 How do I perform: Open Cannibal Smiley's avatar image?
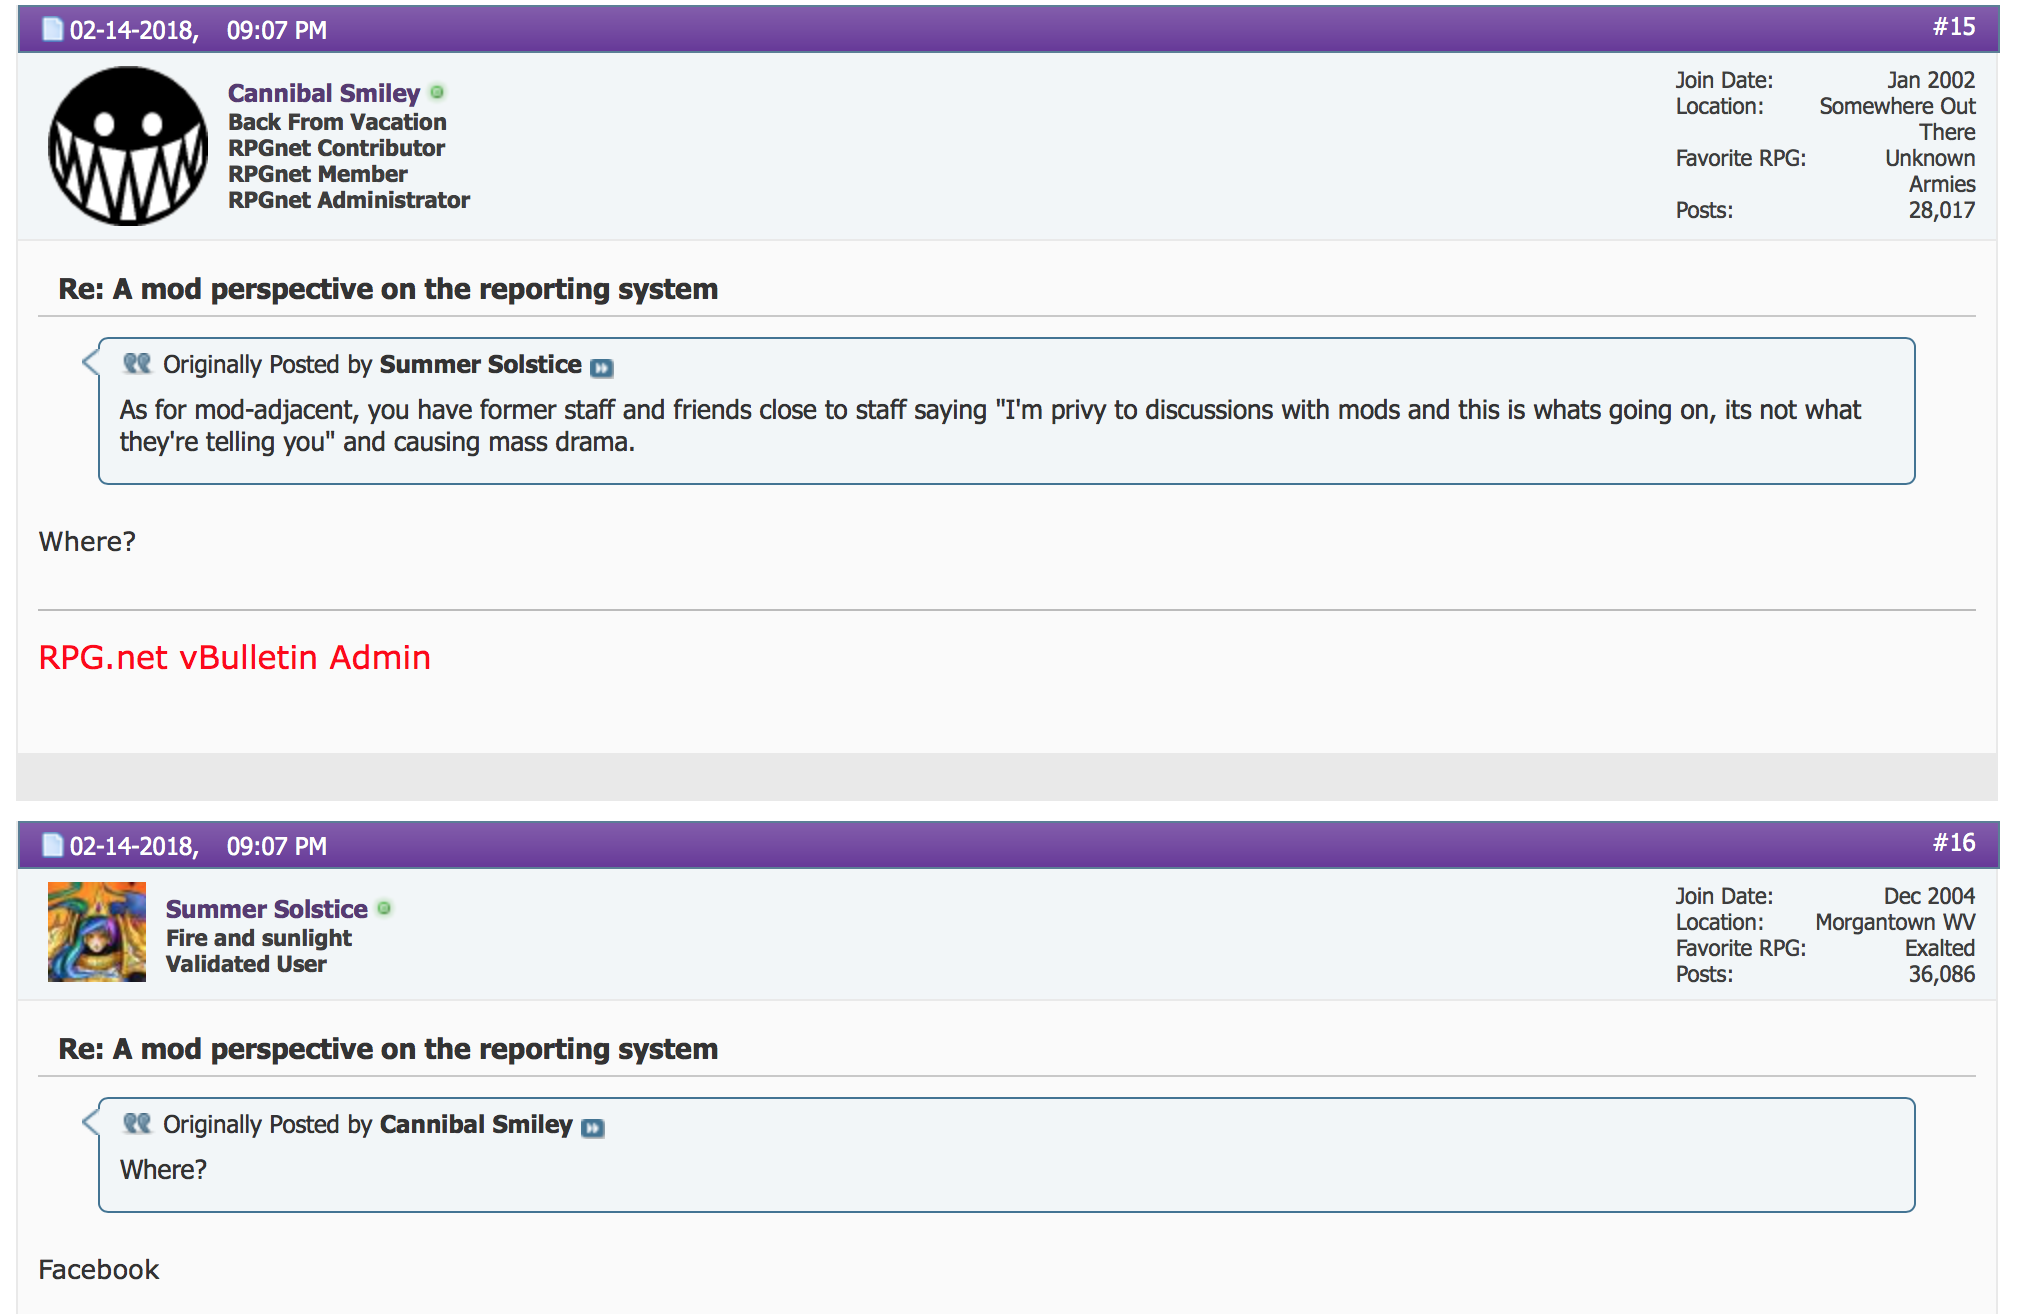(128, 146)
